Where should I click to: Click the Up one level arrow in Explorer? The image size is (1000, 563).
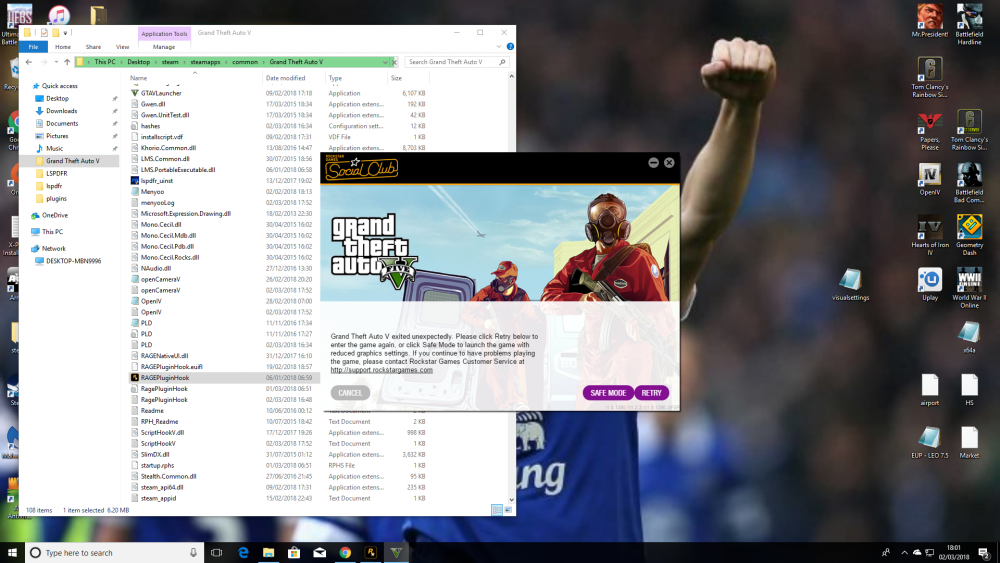pyautogui.click(x=67, y=62)
